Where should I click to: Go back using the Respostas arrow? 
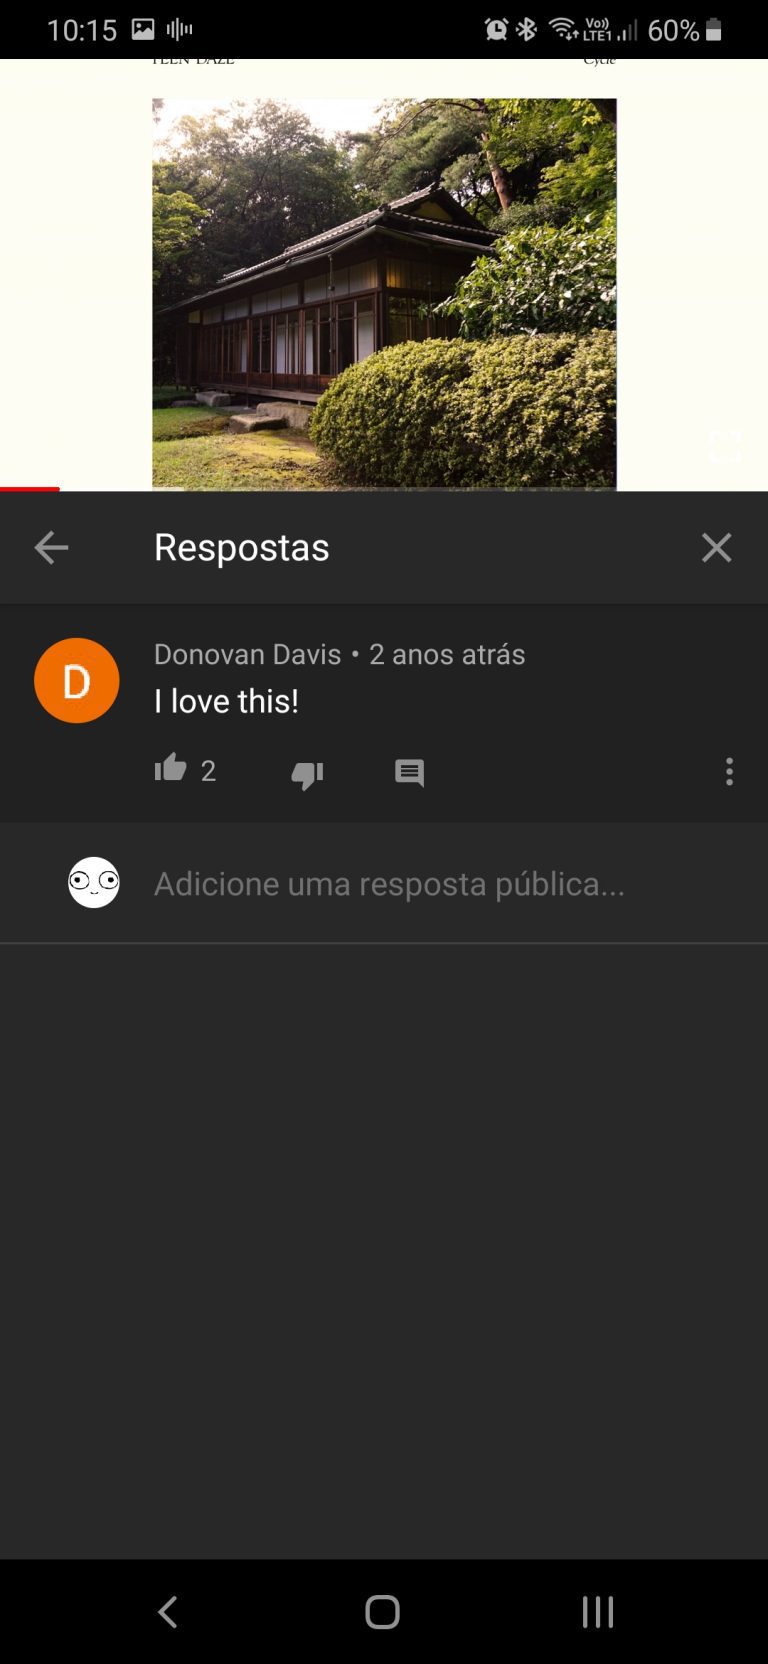tap(51, 547)
